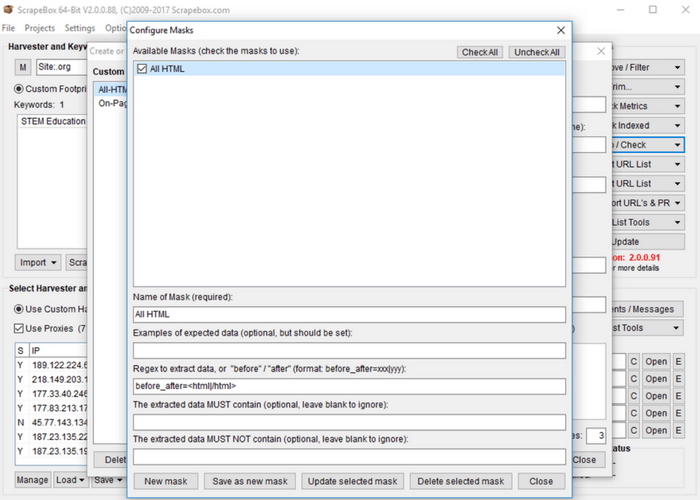The width and height of the screenshot is (700, 500).
Task: Close the Create custom data grabber window X
Action: tap(601, 51)
